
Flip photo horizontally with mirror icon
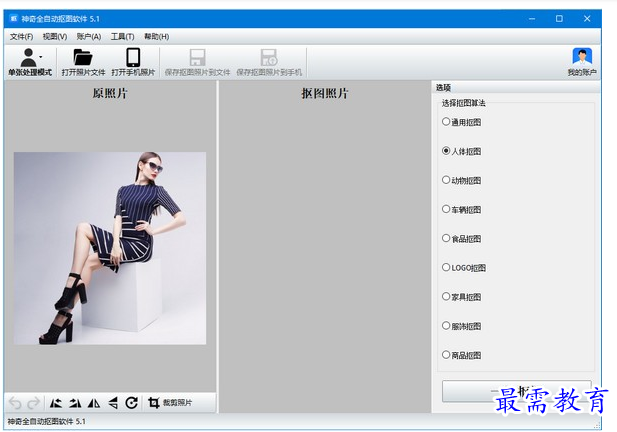pos(94,403)
